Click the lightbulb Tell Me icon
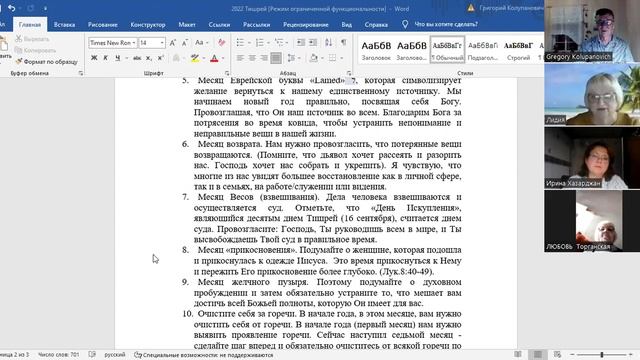 pyautogui.click(x=404, y=24)
